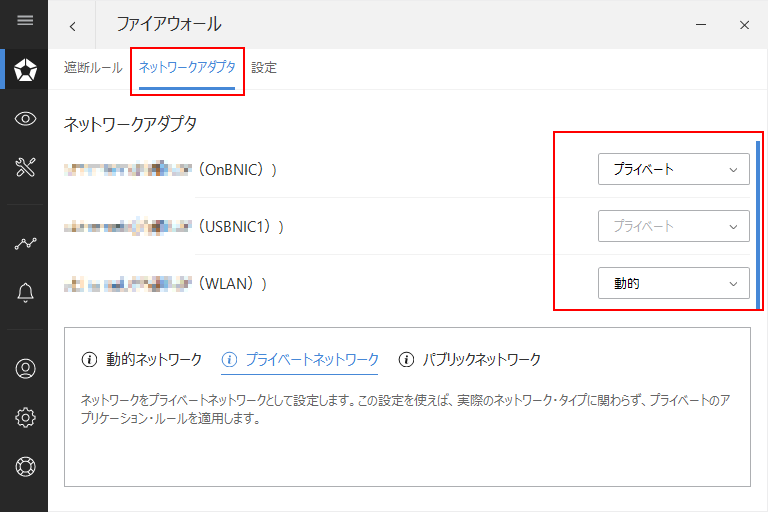Viewport: 768px width, 512px height.
Task: Show the パブリックネットワーク description
Action: coord(481,359)
